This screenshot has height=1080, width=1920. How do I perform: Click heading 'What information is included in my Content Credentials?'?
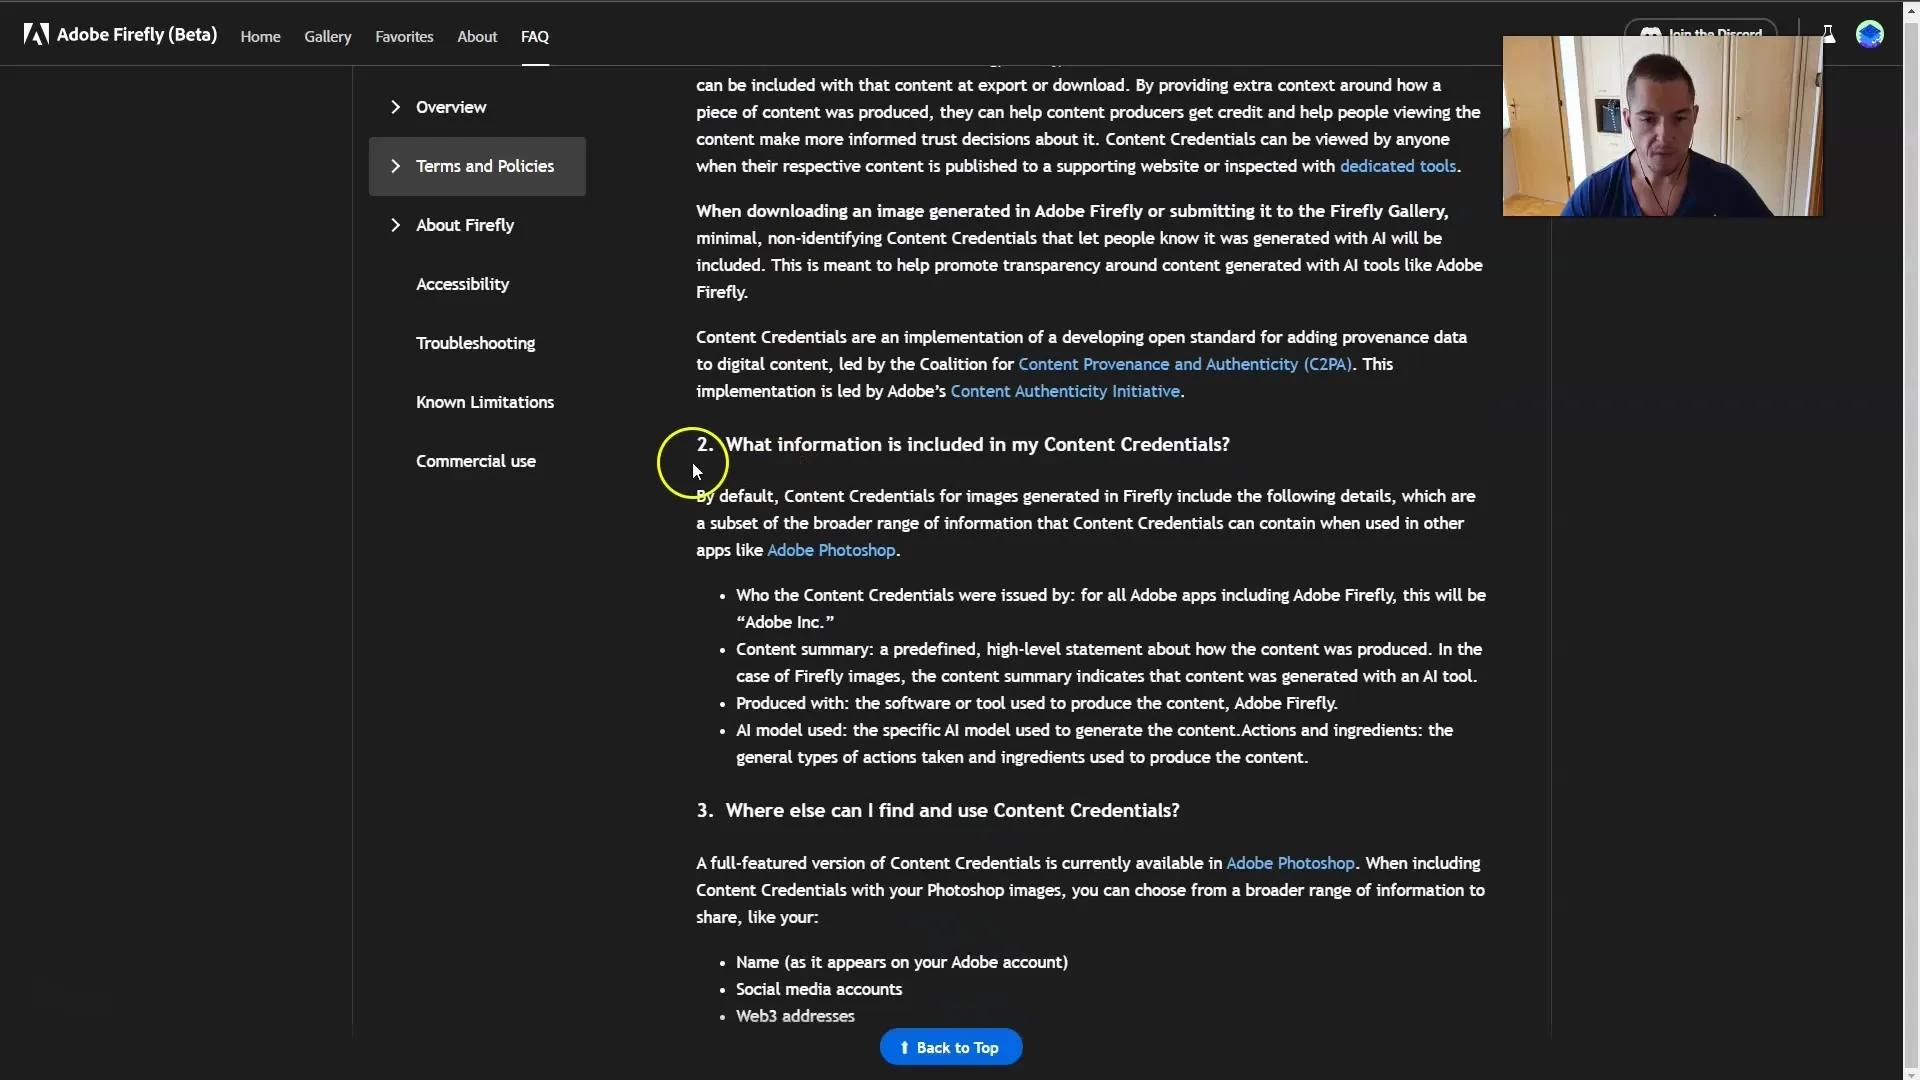[977, 444]
